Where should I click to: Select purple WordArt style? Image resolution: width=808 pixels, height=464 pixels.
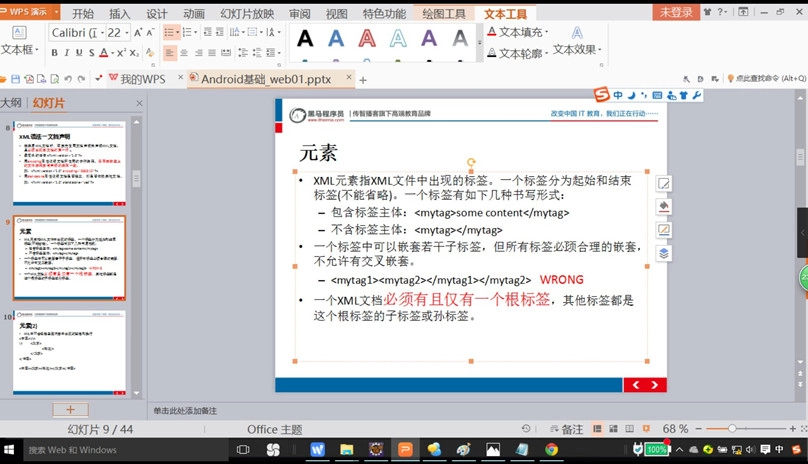coord(429,38)
